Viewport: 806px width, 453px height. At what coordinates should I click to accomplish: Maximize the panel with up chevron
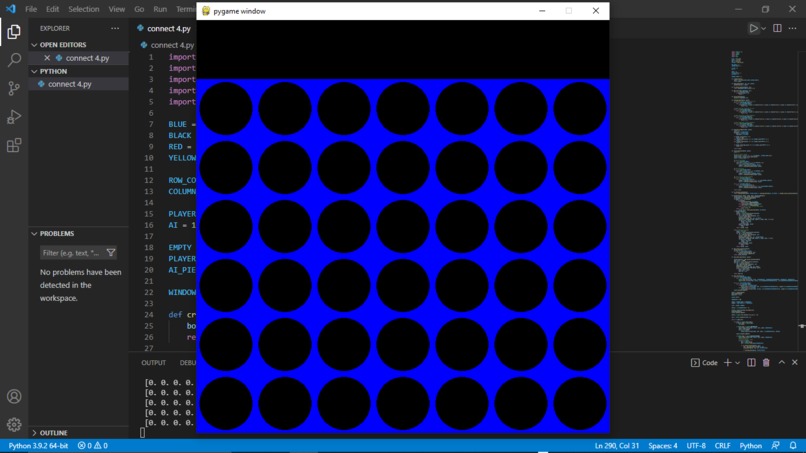point(781,363)
